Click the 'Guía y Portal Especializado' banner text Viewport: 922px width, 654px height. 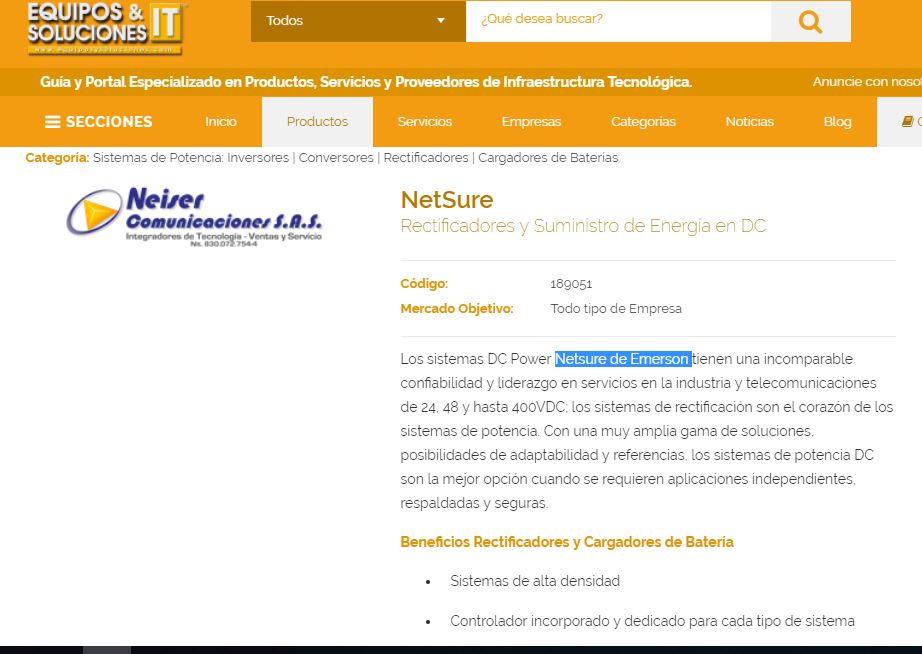coord(366,82)
